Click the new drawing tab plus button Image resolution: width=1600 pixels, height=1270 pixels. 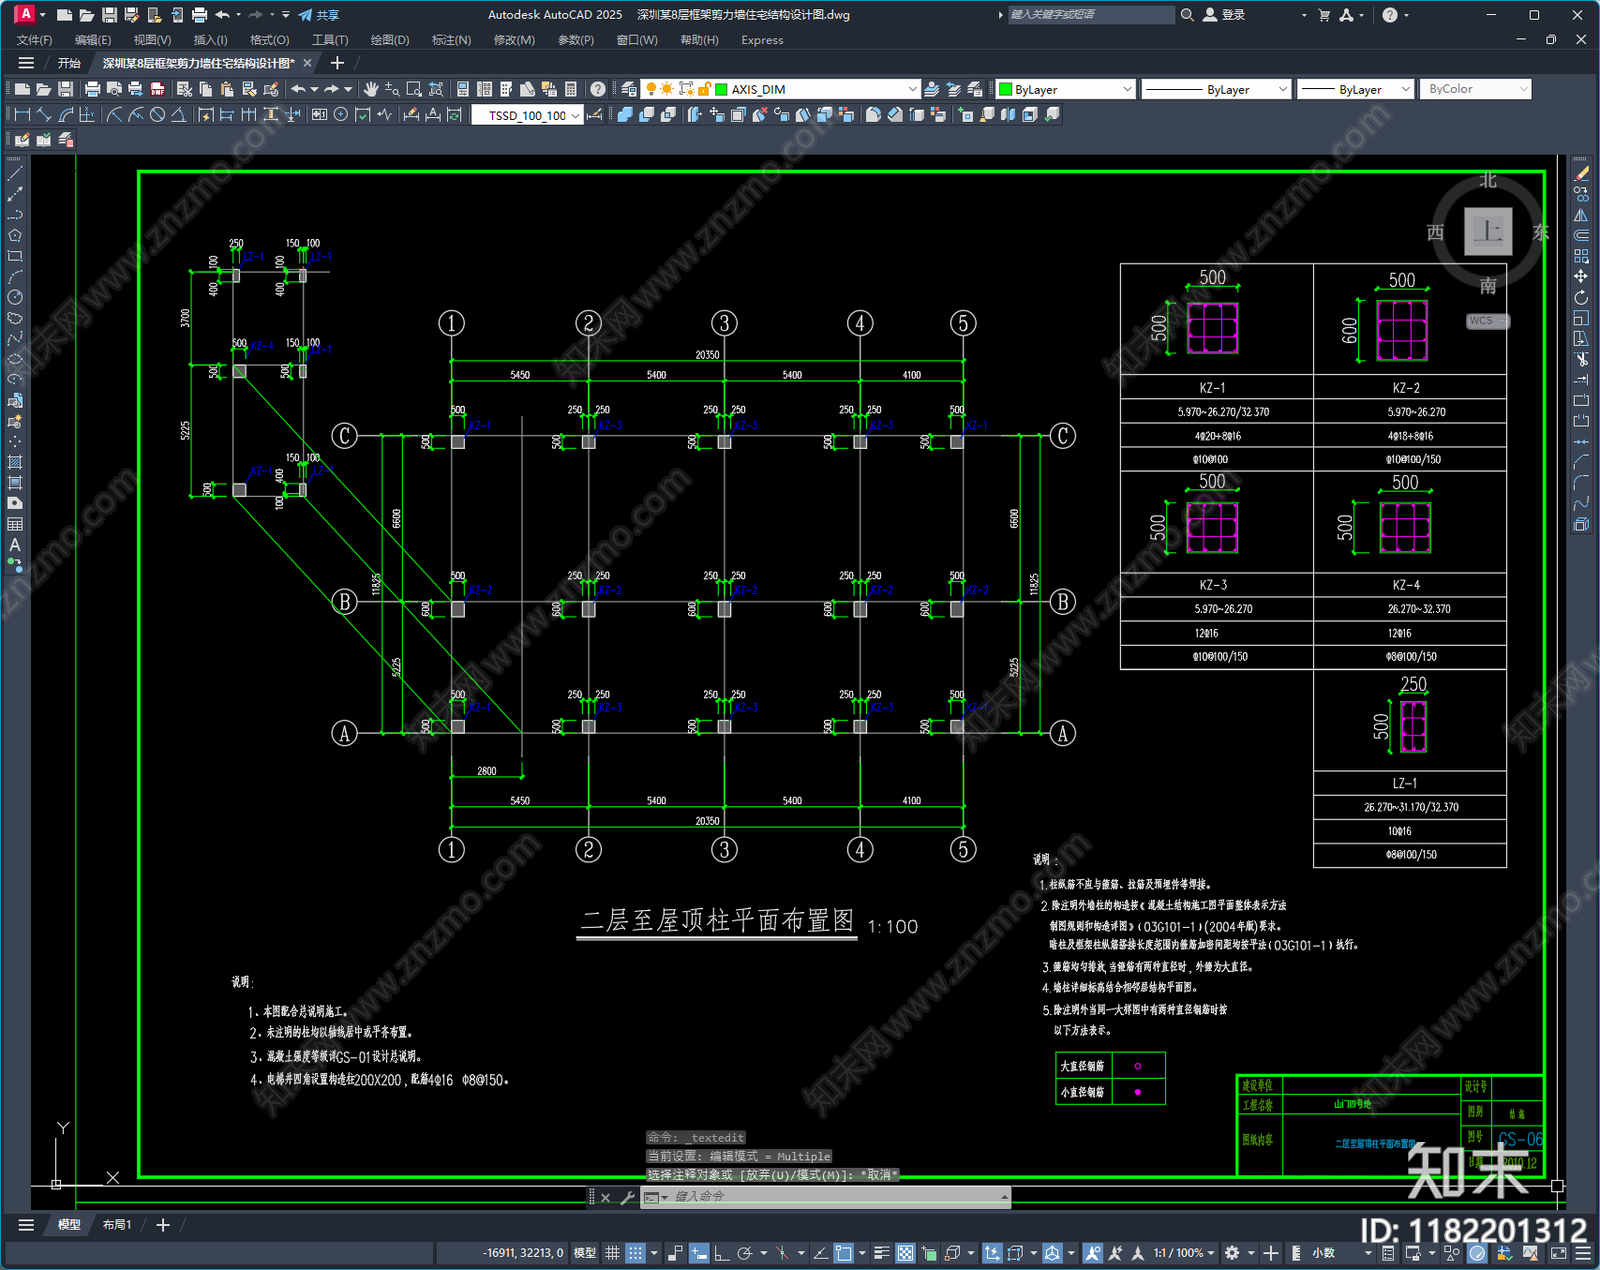point(337,63)
